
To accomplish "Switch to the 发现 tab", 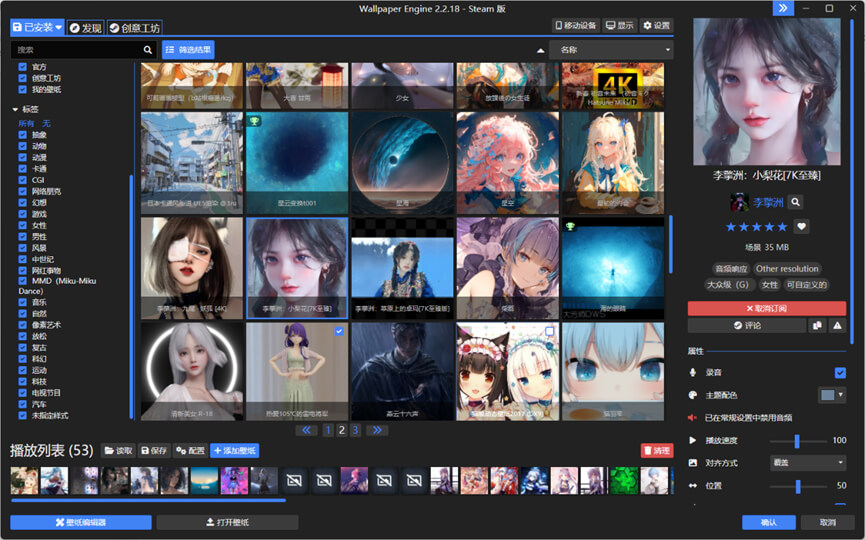I will pyautogui.click(x=86, y=28).
